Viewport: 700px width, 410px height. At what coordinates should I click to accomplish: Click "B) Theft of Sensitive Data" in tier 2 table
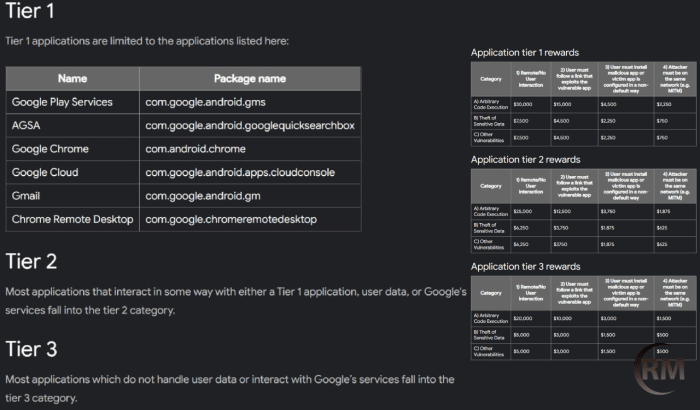489,228
